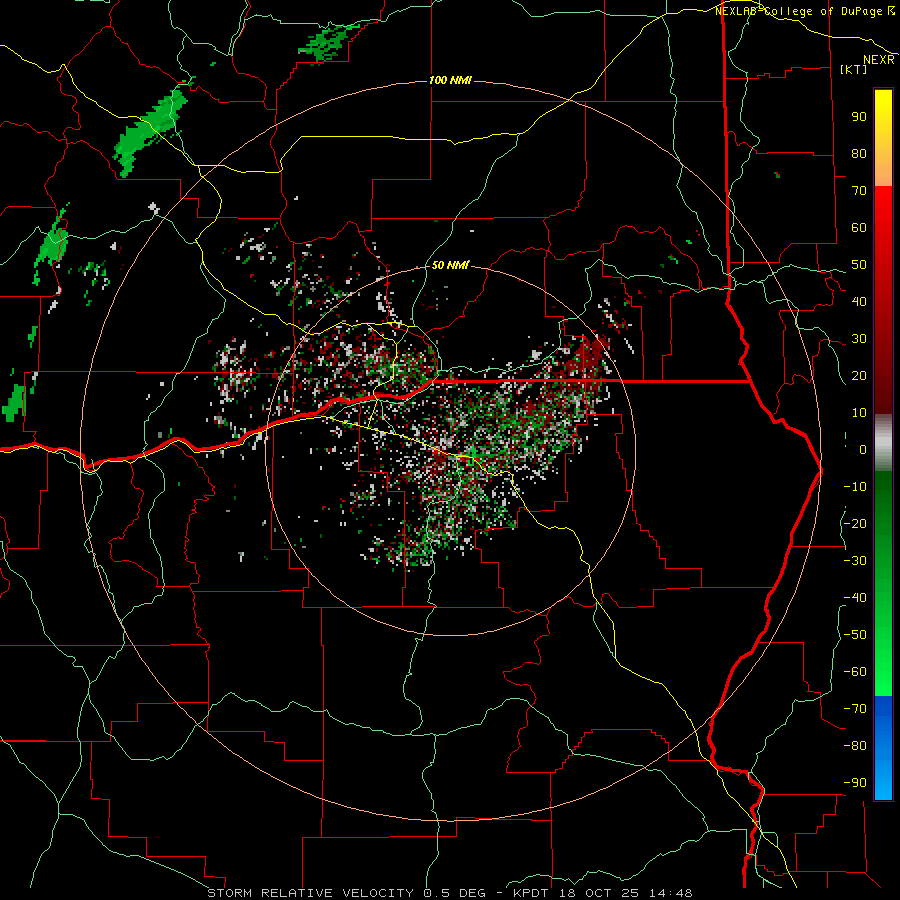This screenshot has width=900, height=900.
Task: Click the NEXR label above the color scale
Action: pyautogui.click(x=879, y=60)
